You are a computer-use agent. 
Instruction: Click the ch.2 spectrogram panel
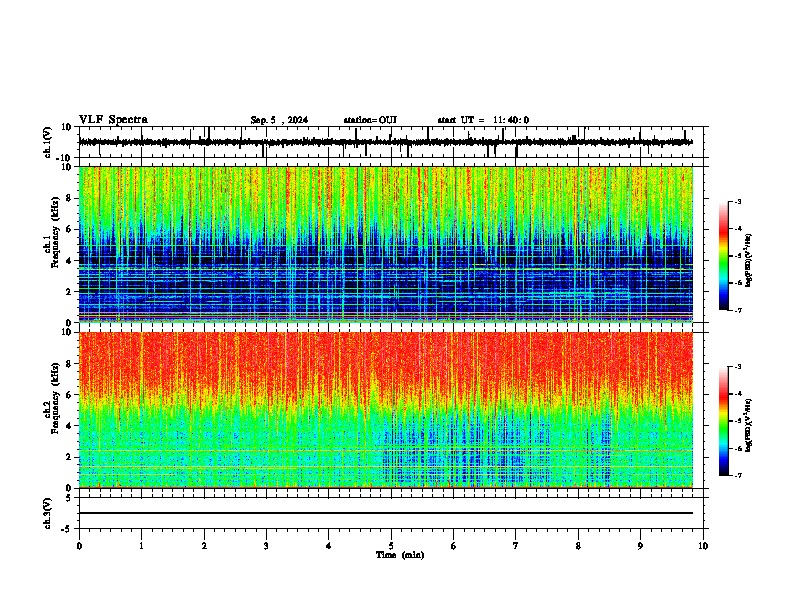click(386, 410)
